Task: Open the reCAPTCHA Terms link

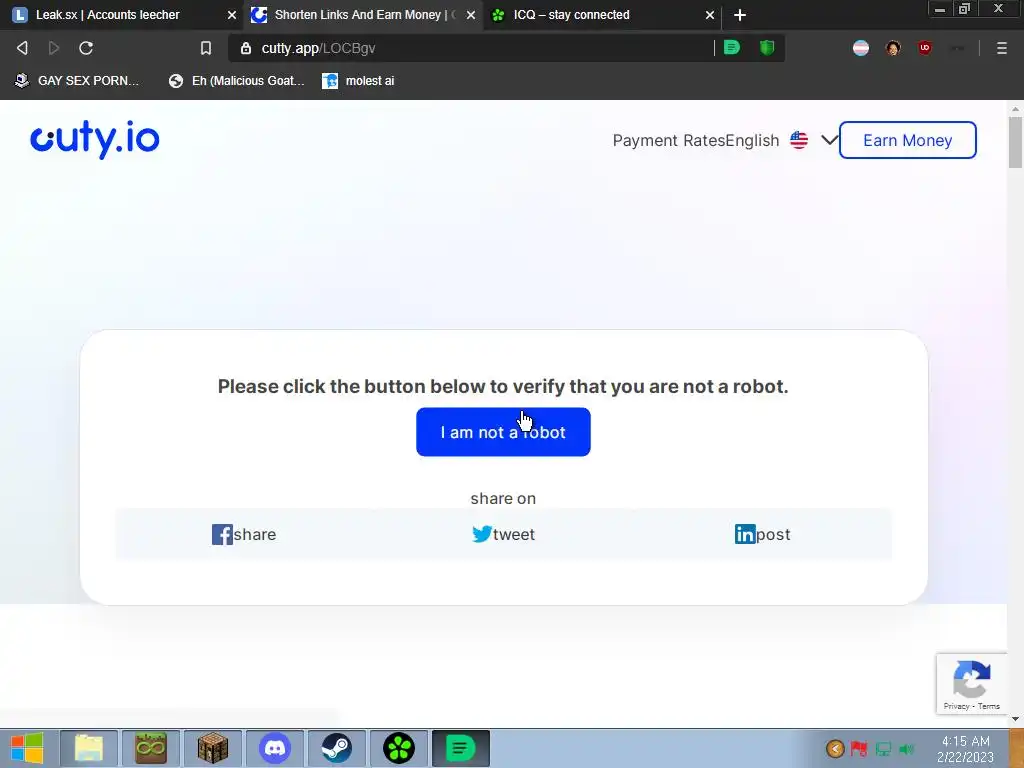Action: 989,706
